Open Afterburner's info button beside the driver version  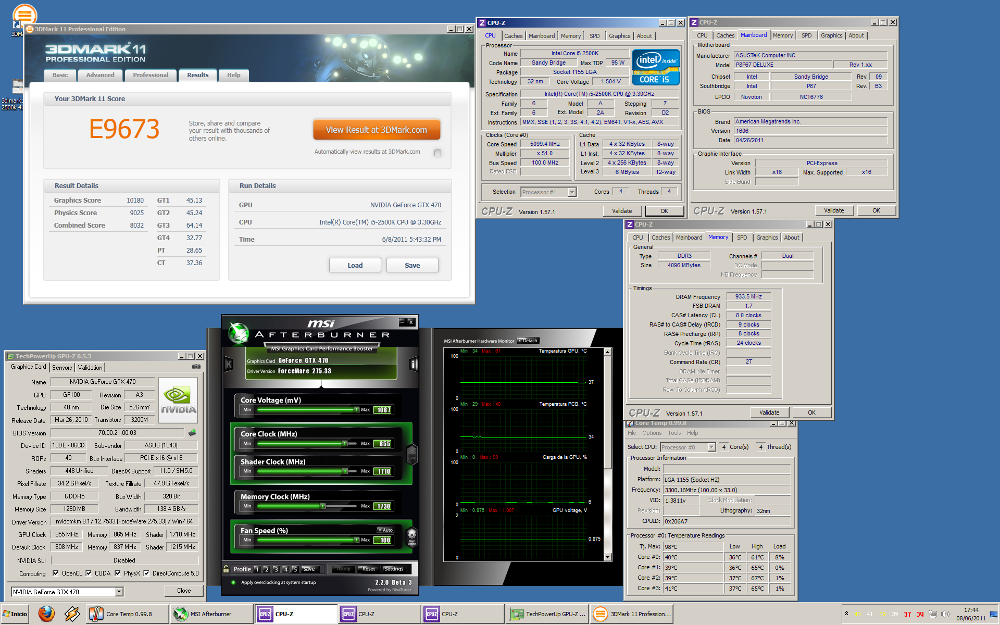point(413,364)
